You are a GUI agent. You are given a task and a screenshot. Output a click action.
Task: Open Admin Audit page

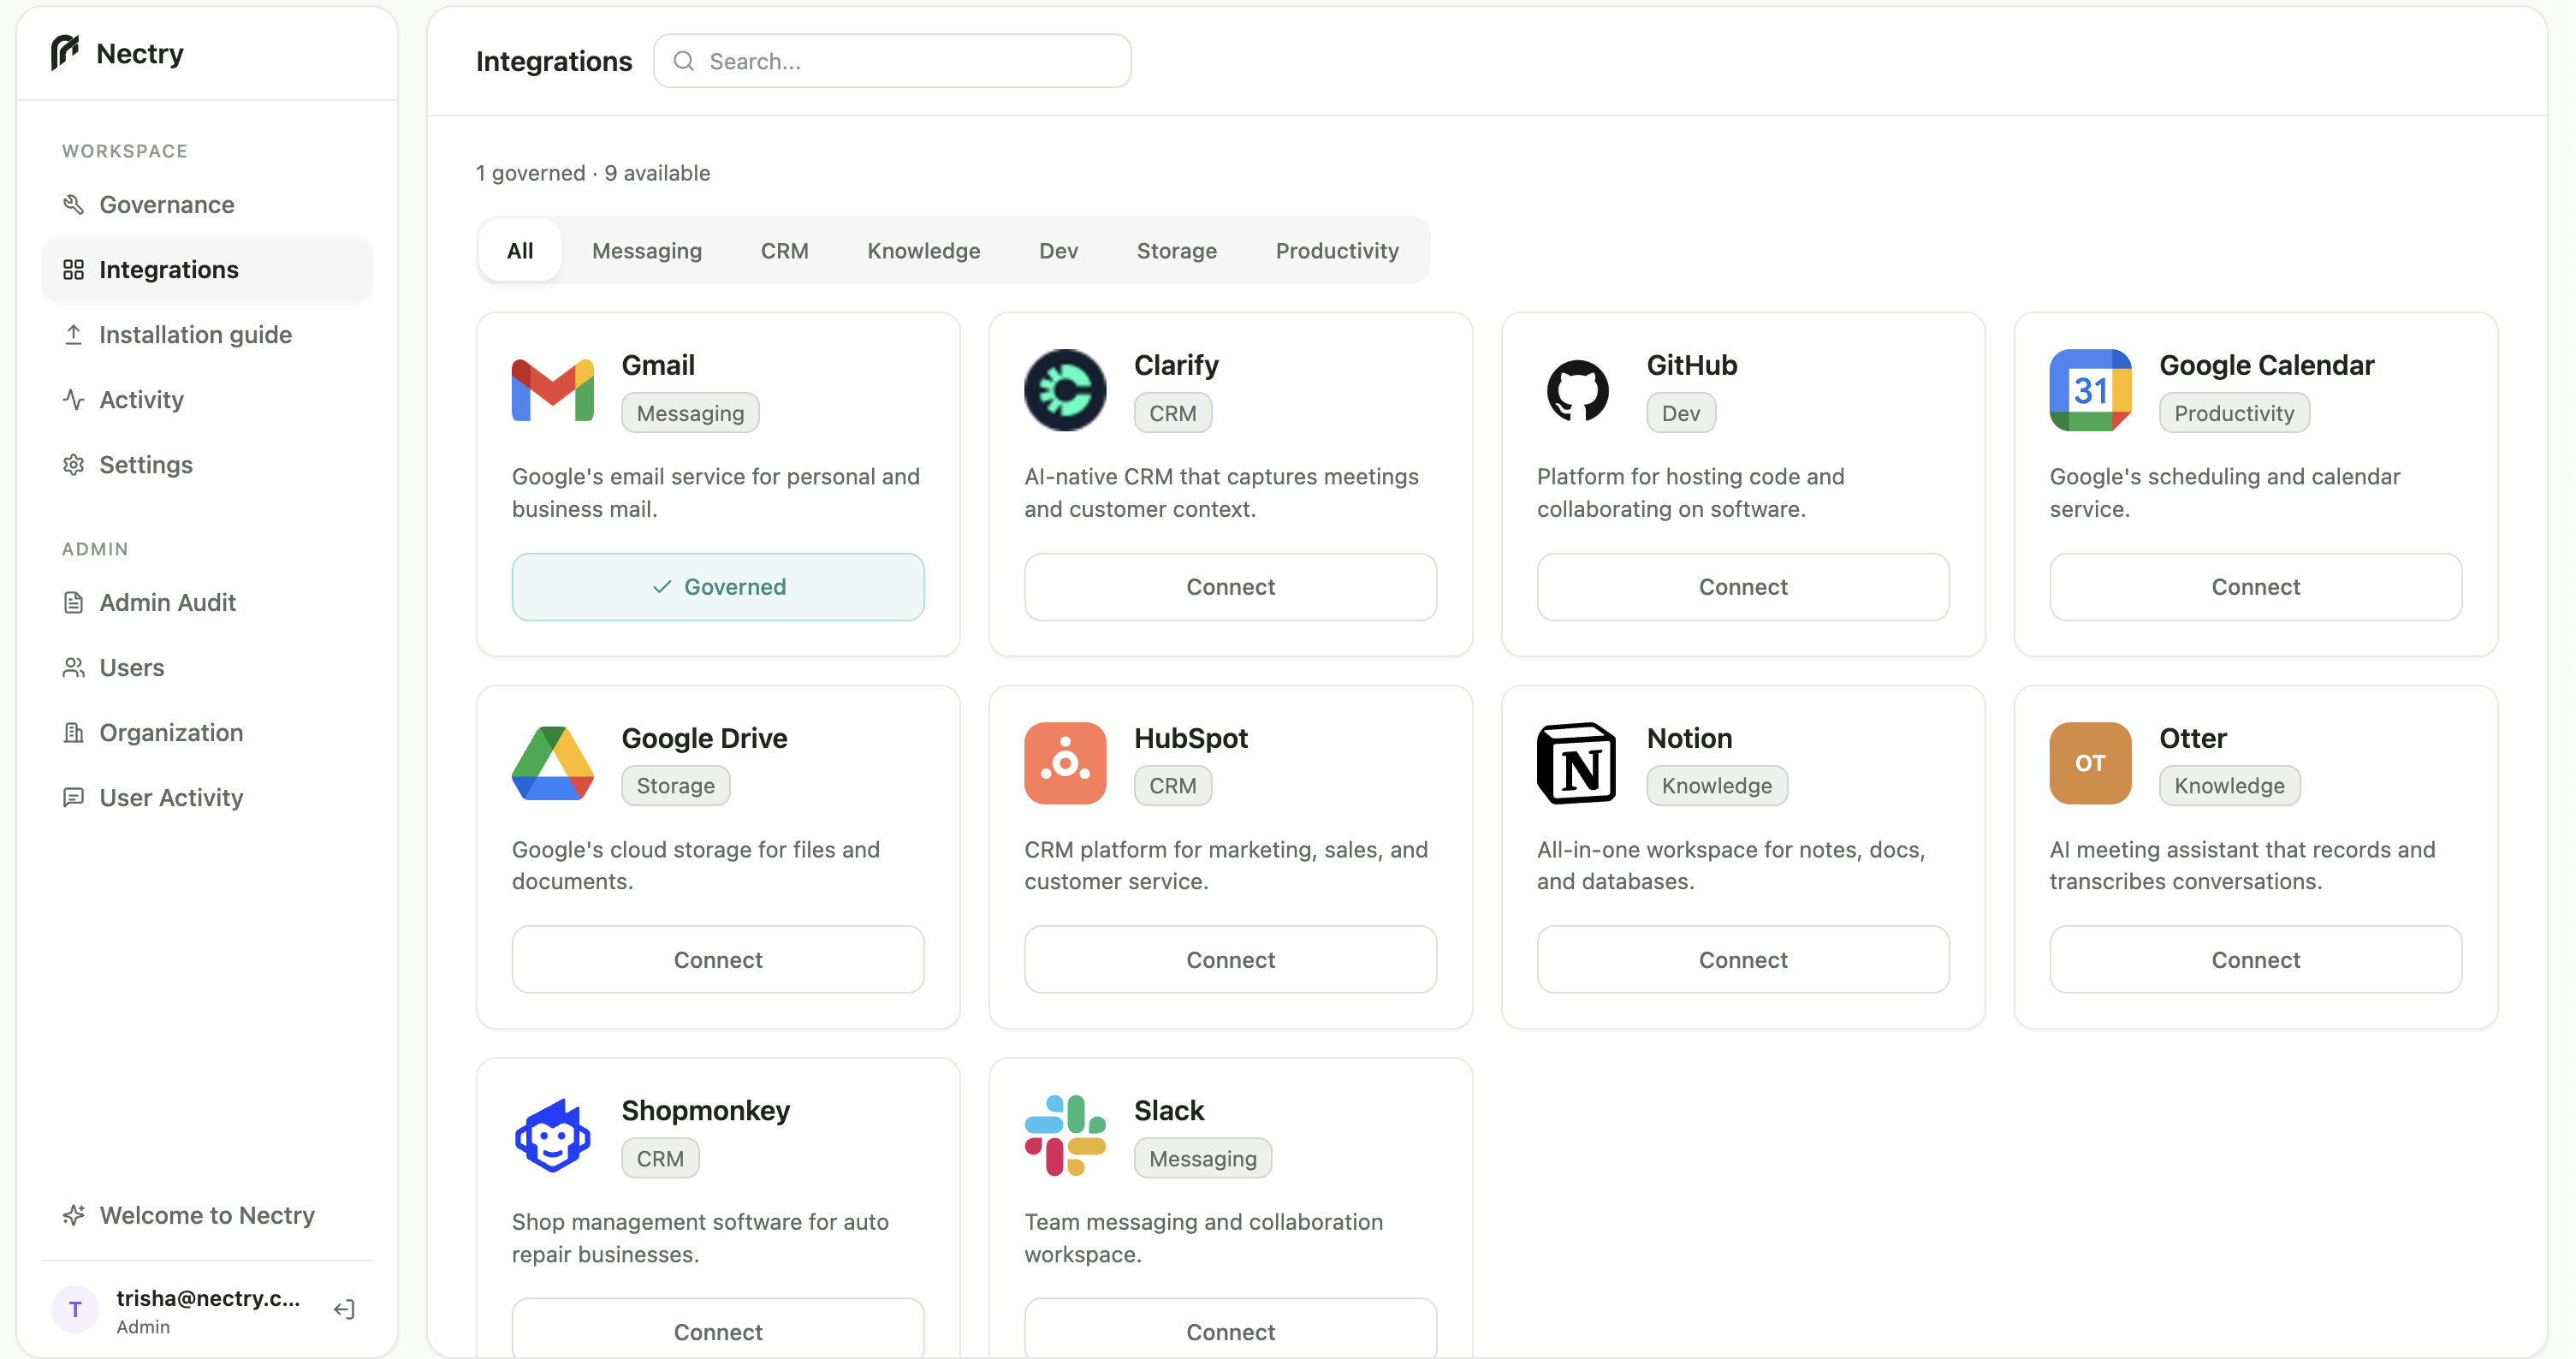coord(207,602)
